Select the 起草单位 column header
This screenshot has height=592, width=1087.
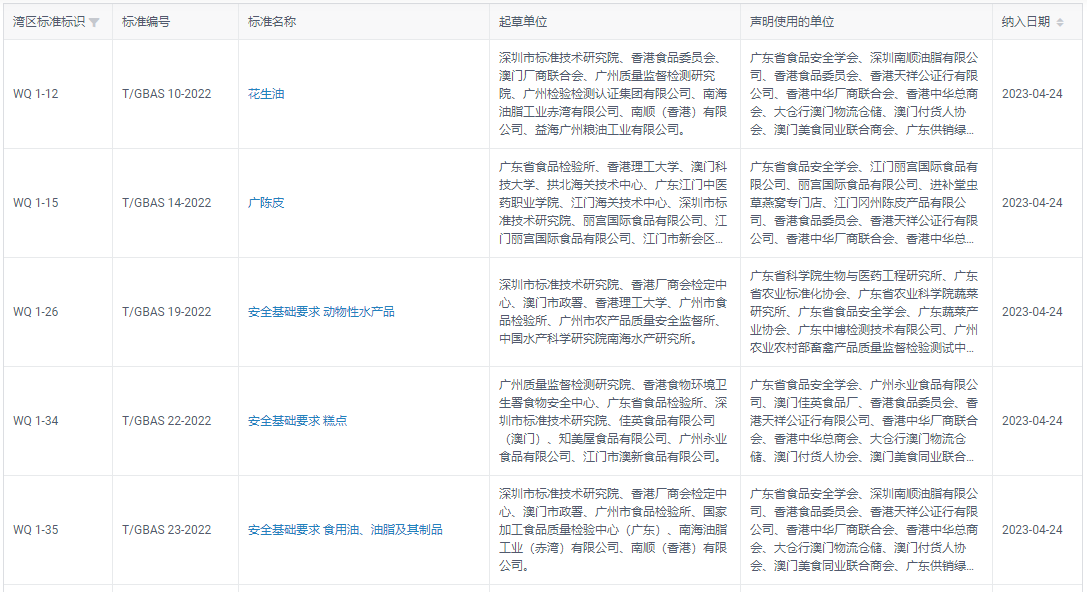coord(523,21)
